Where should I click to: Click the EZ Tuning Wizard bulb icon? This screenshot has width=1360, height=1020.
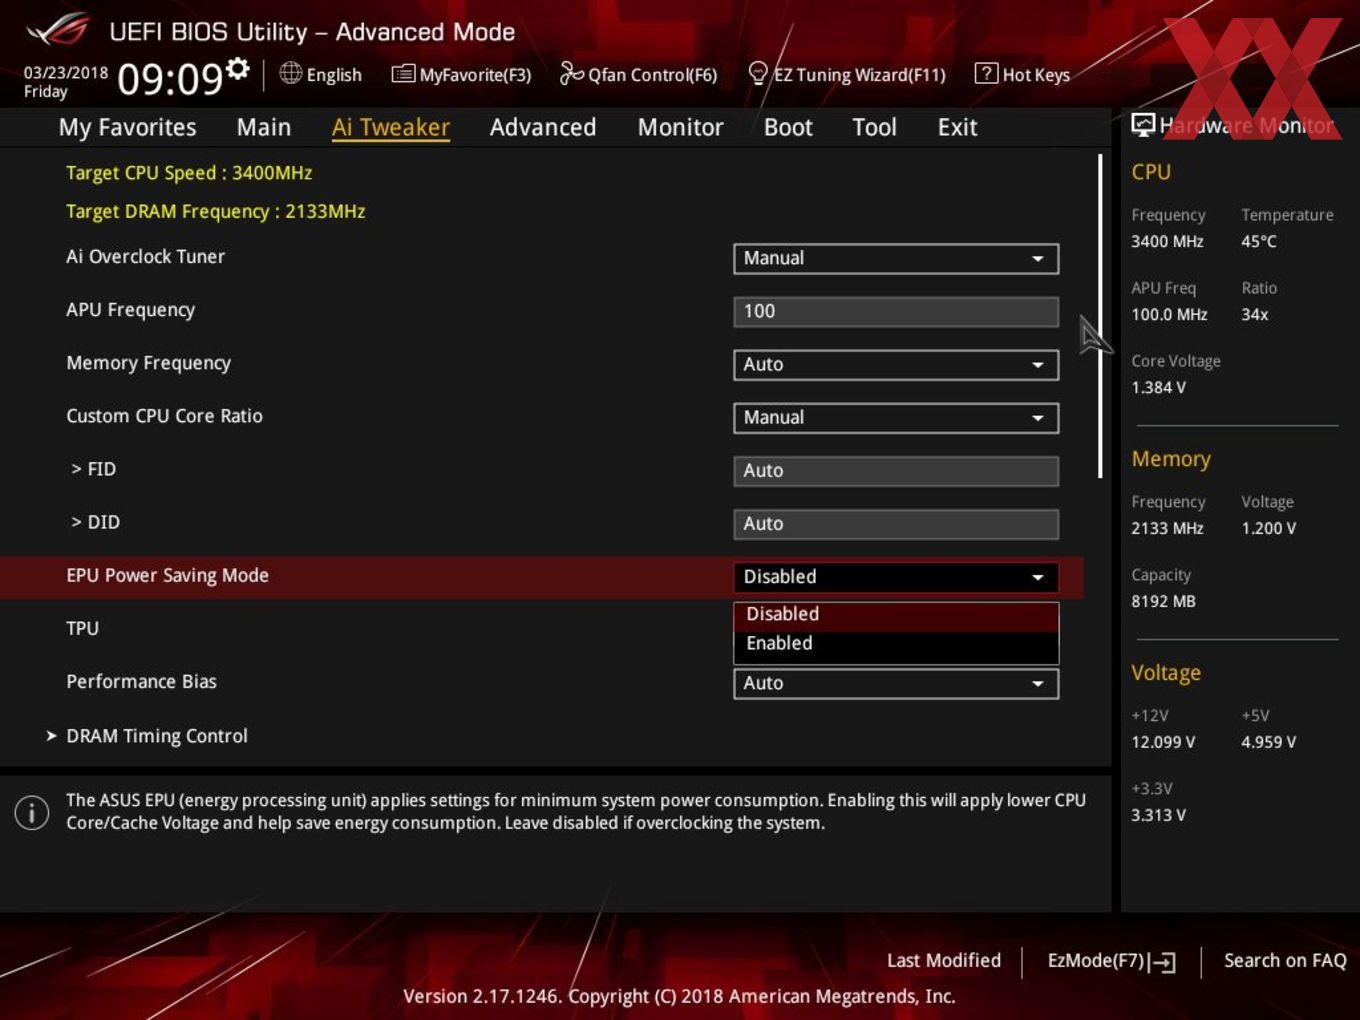[x=758, y=74]
